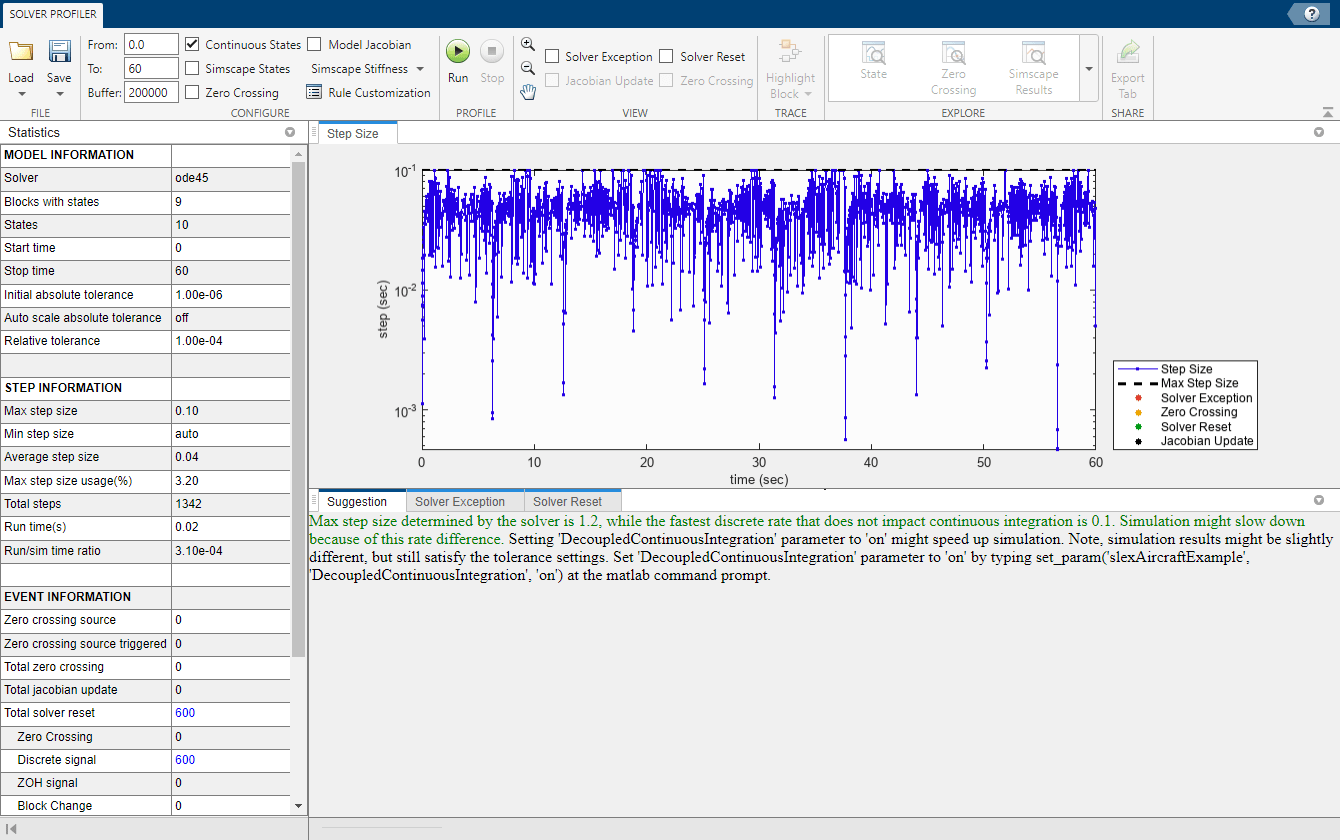Screen dimensions: 1340x840
Task: Click the Save floppy disk icon
Action: (x=59, y=52)
